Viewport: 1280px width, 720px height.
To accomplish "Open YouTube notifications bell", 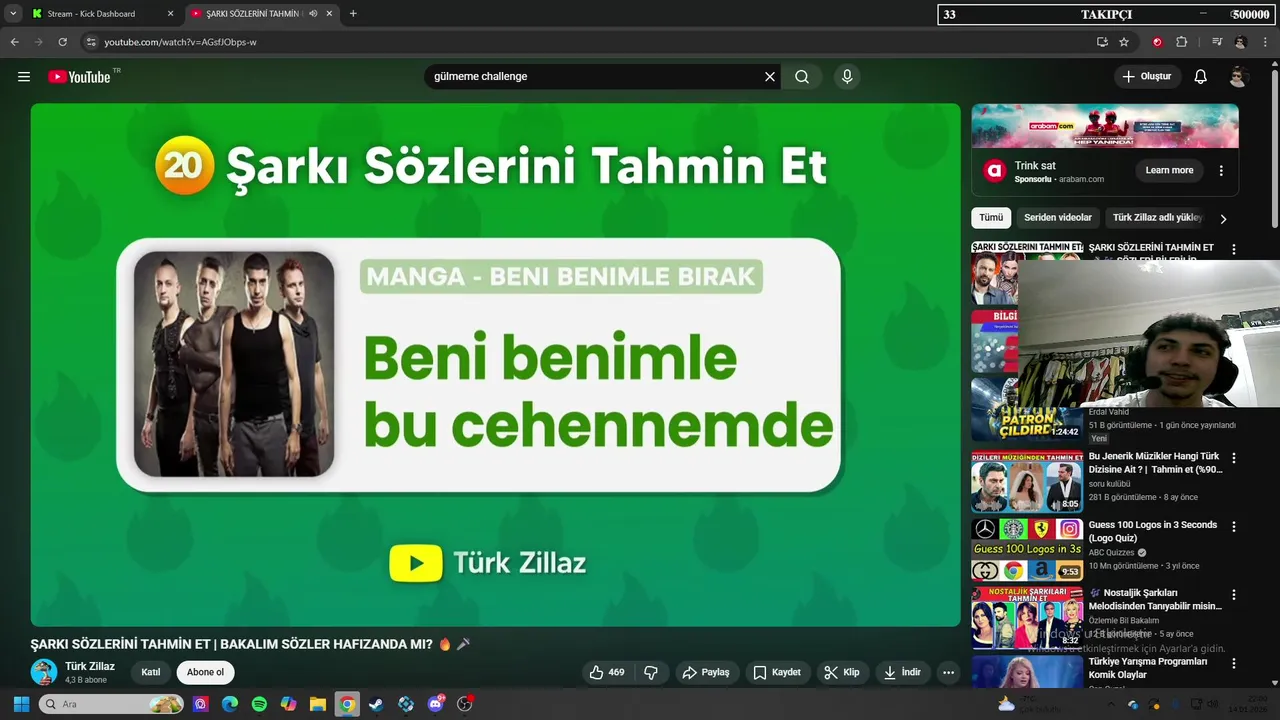I will [x=1201, y=77].
